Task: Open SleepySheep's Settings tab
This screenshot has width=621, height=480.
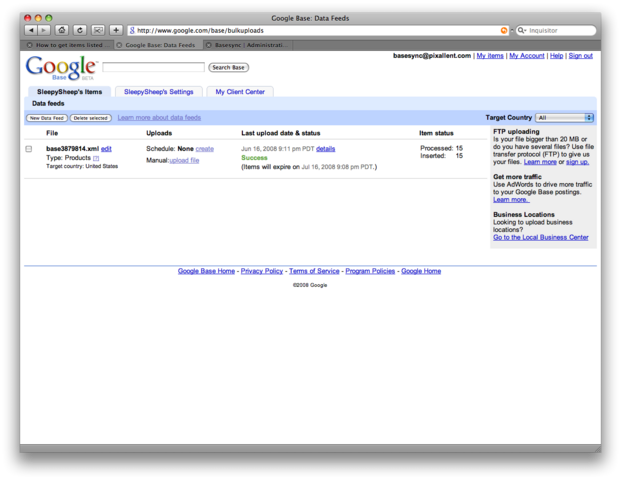Action: (159, 92)
